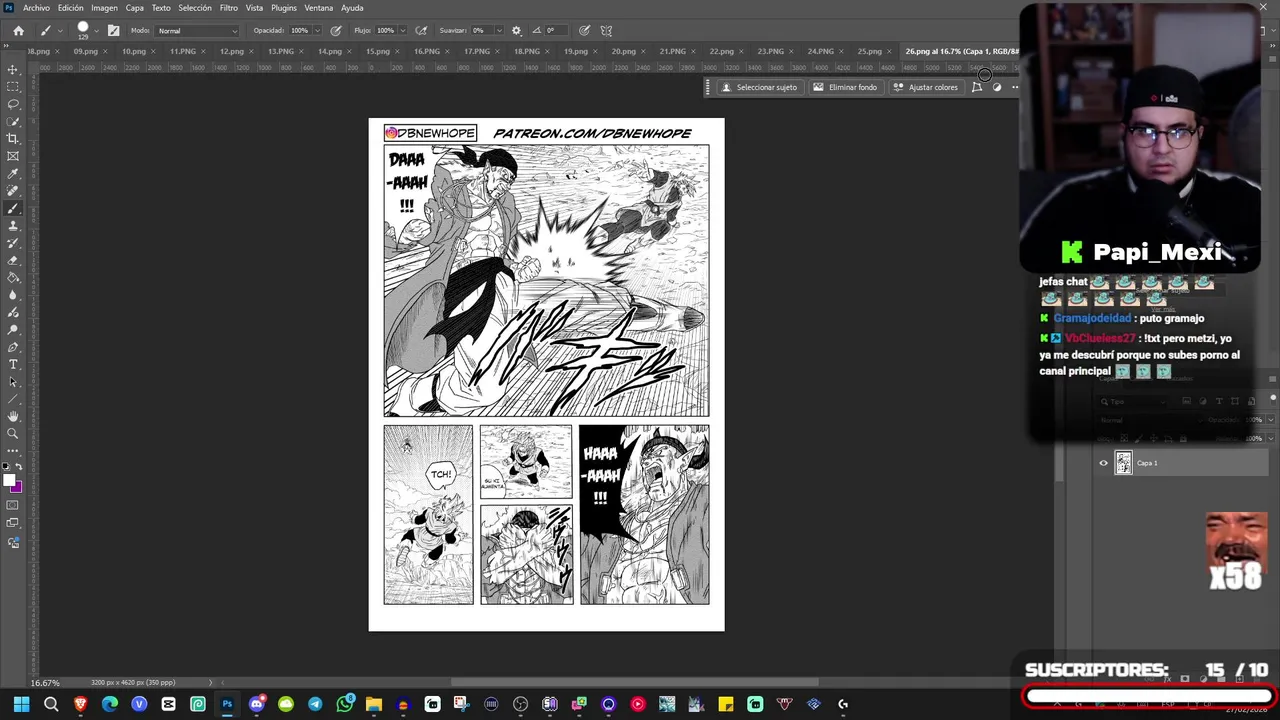Toggle pressure control for brush size

click(584, 31)
